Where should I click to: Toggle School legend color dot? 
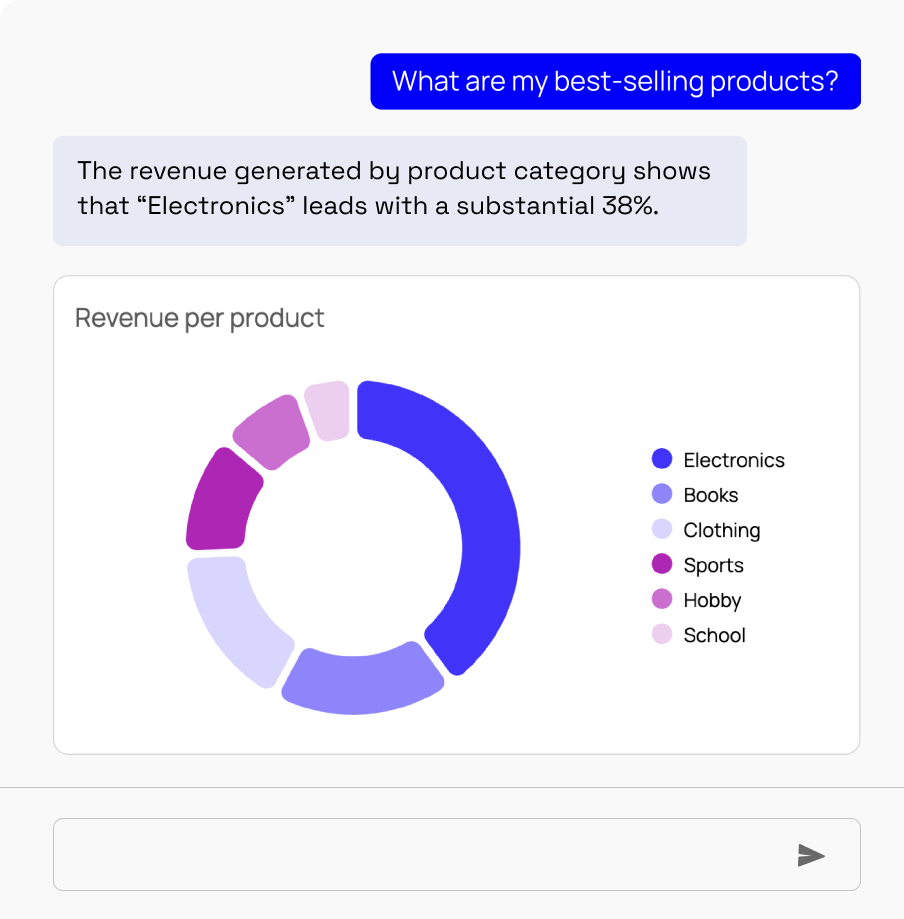(x=662, y=634)
